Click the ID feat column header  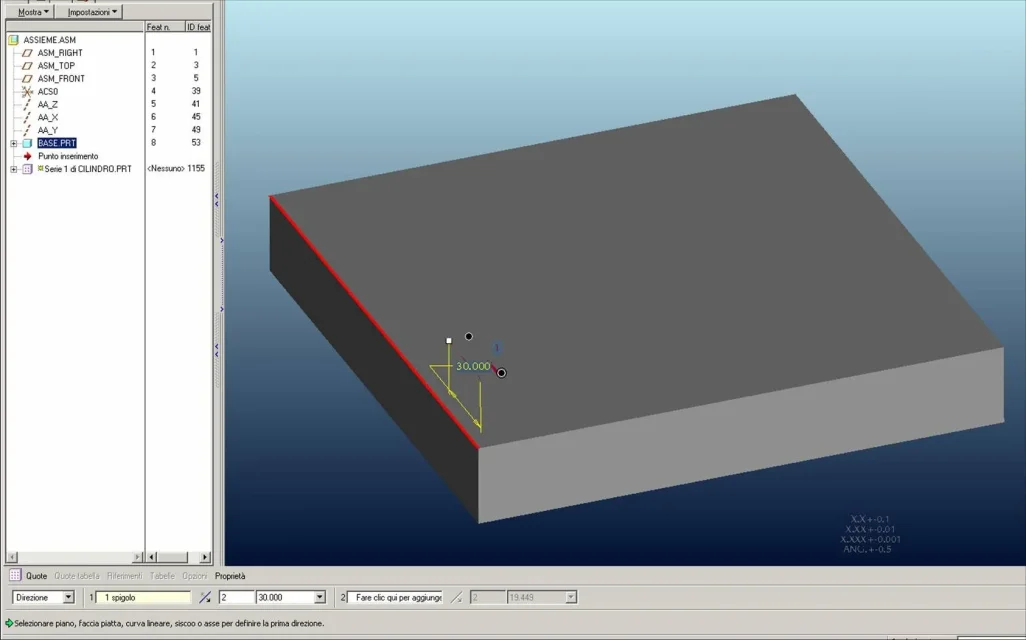[x=198, y=27]
